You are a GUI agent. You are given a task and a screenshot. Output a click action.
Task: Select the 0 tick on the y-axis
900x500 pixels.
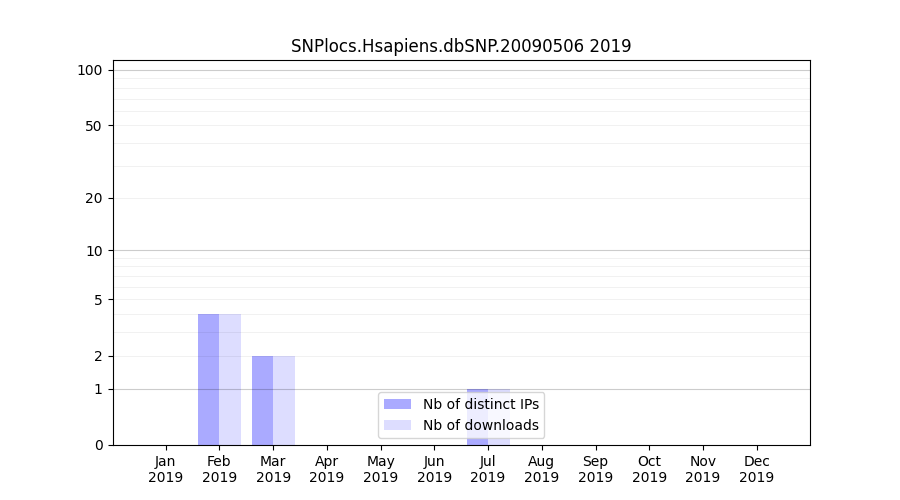point(98,445)
